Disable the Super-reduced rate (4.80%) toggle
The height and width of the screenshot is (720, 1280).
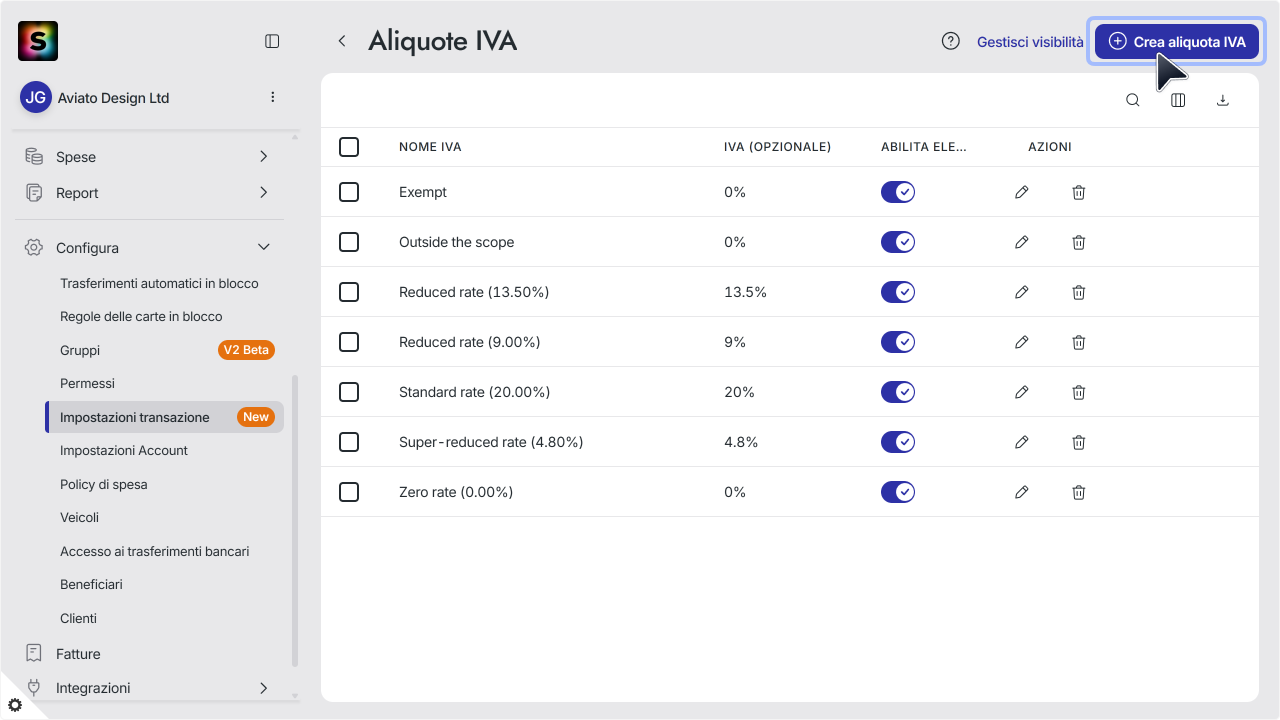(898, 442)
